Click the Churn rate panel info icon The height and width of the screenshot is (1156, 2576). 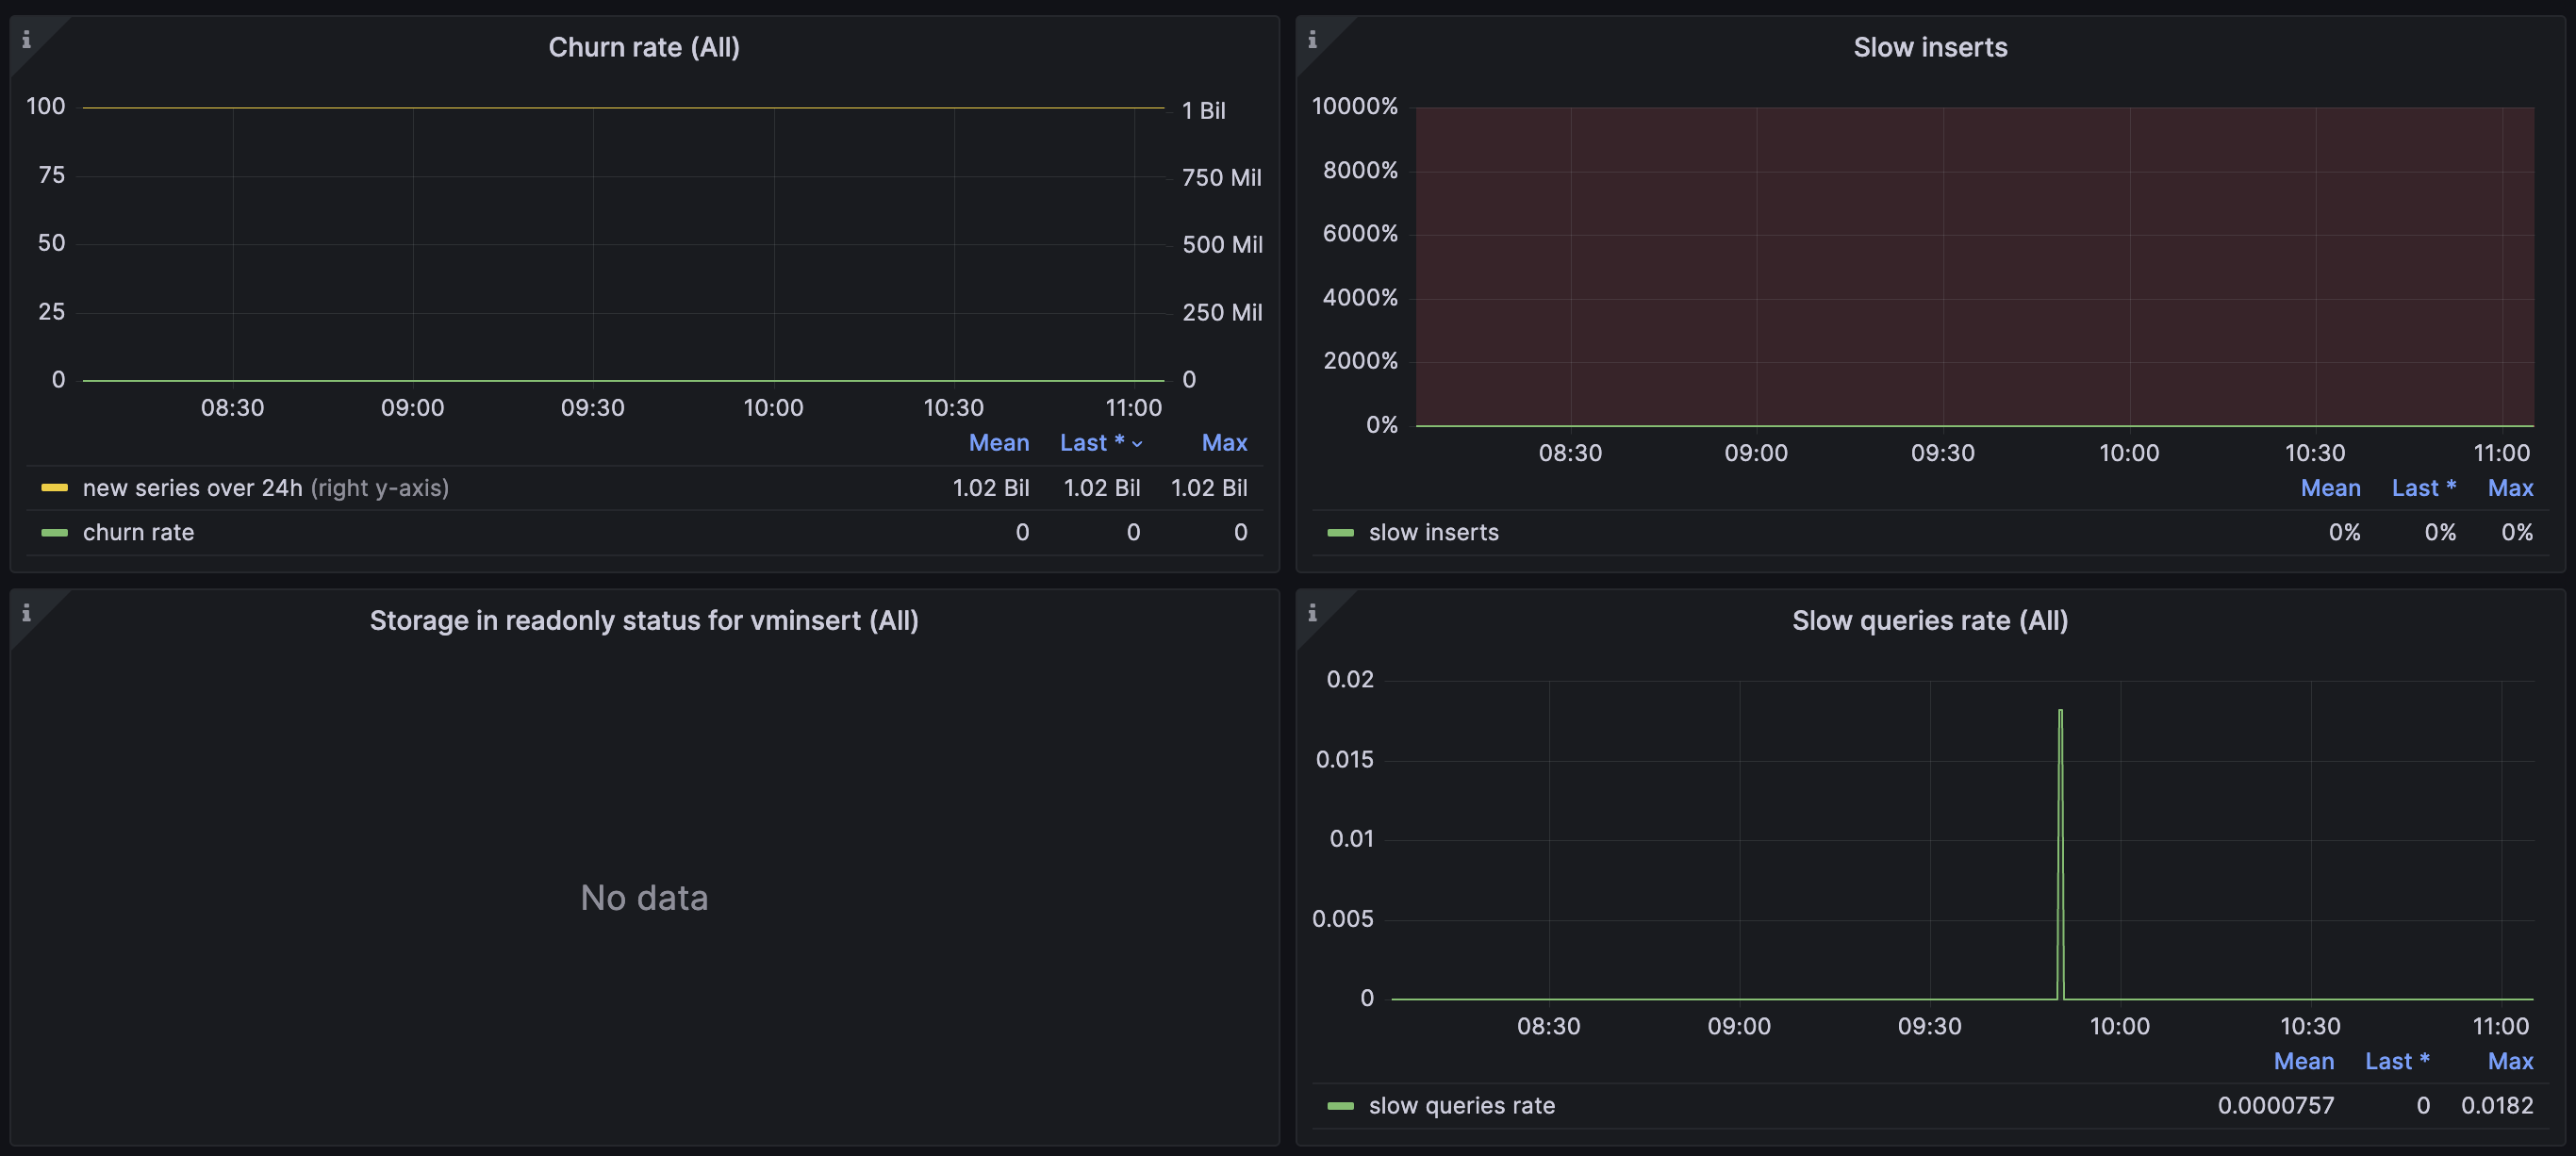27,40
